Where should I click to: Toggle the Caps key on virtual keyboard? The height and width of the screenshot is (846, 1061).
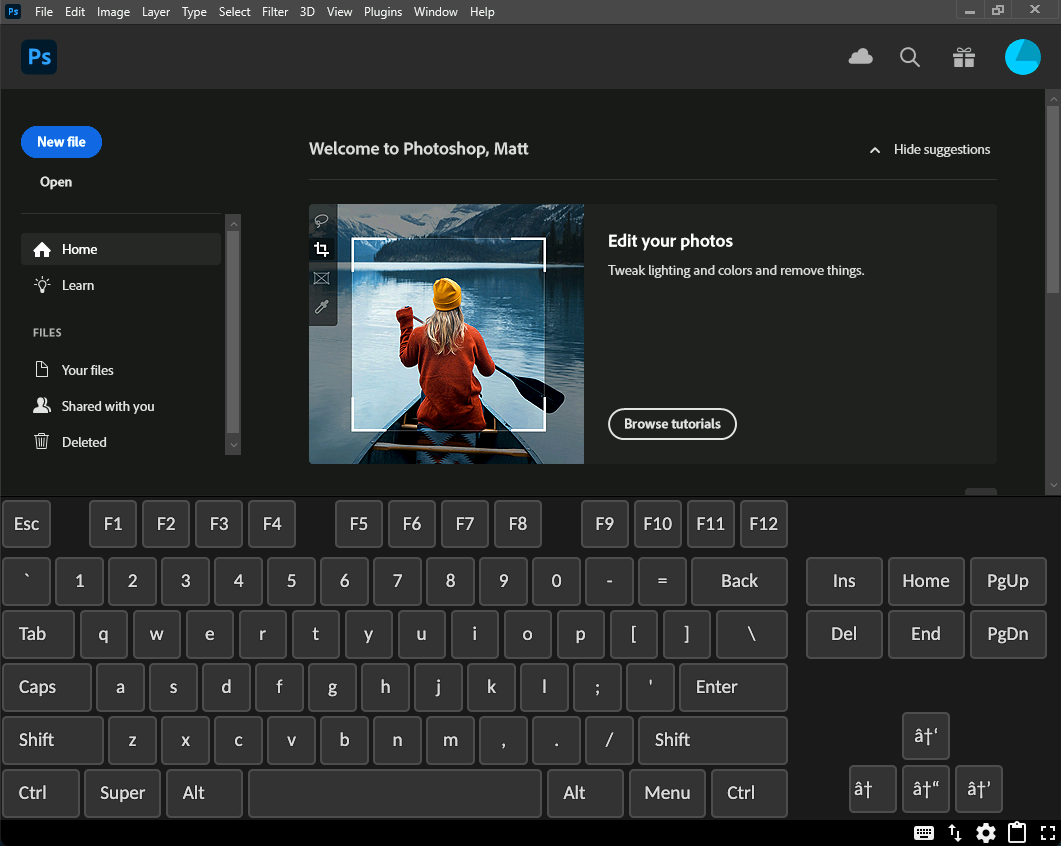pos(46,687)
